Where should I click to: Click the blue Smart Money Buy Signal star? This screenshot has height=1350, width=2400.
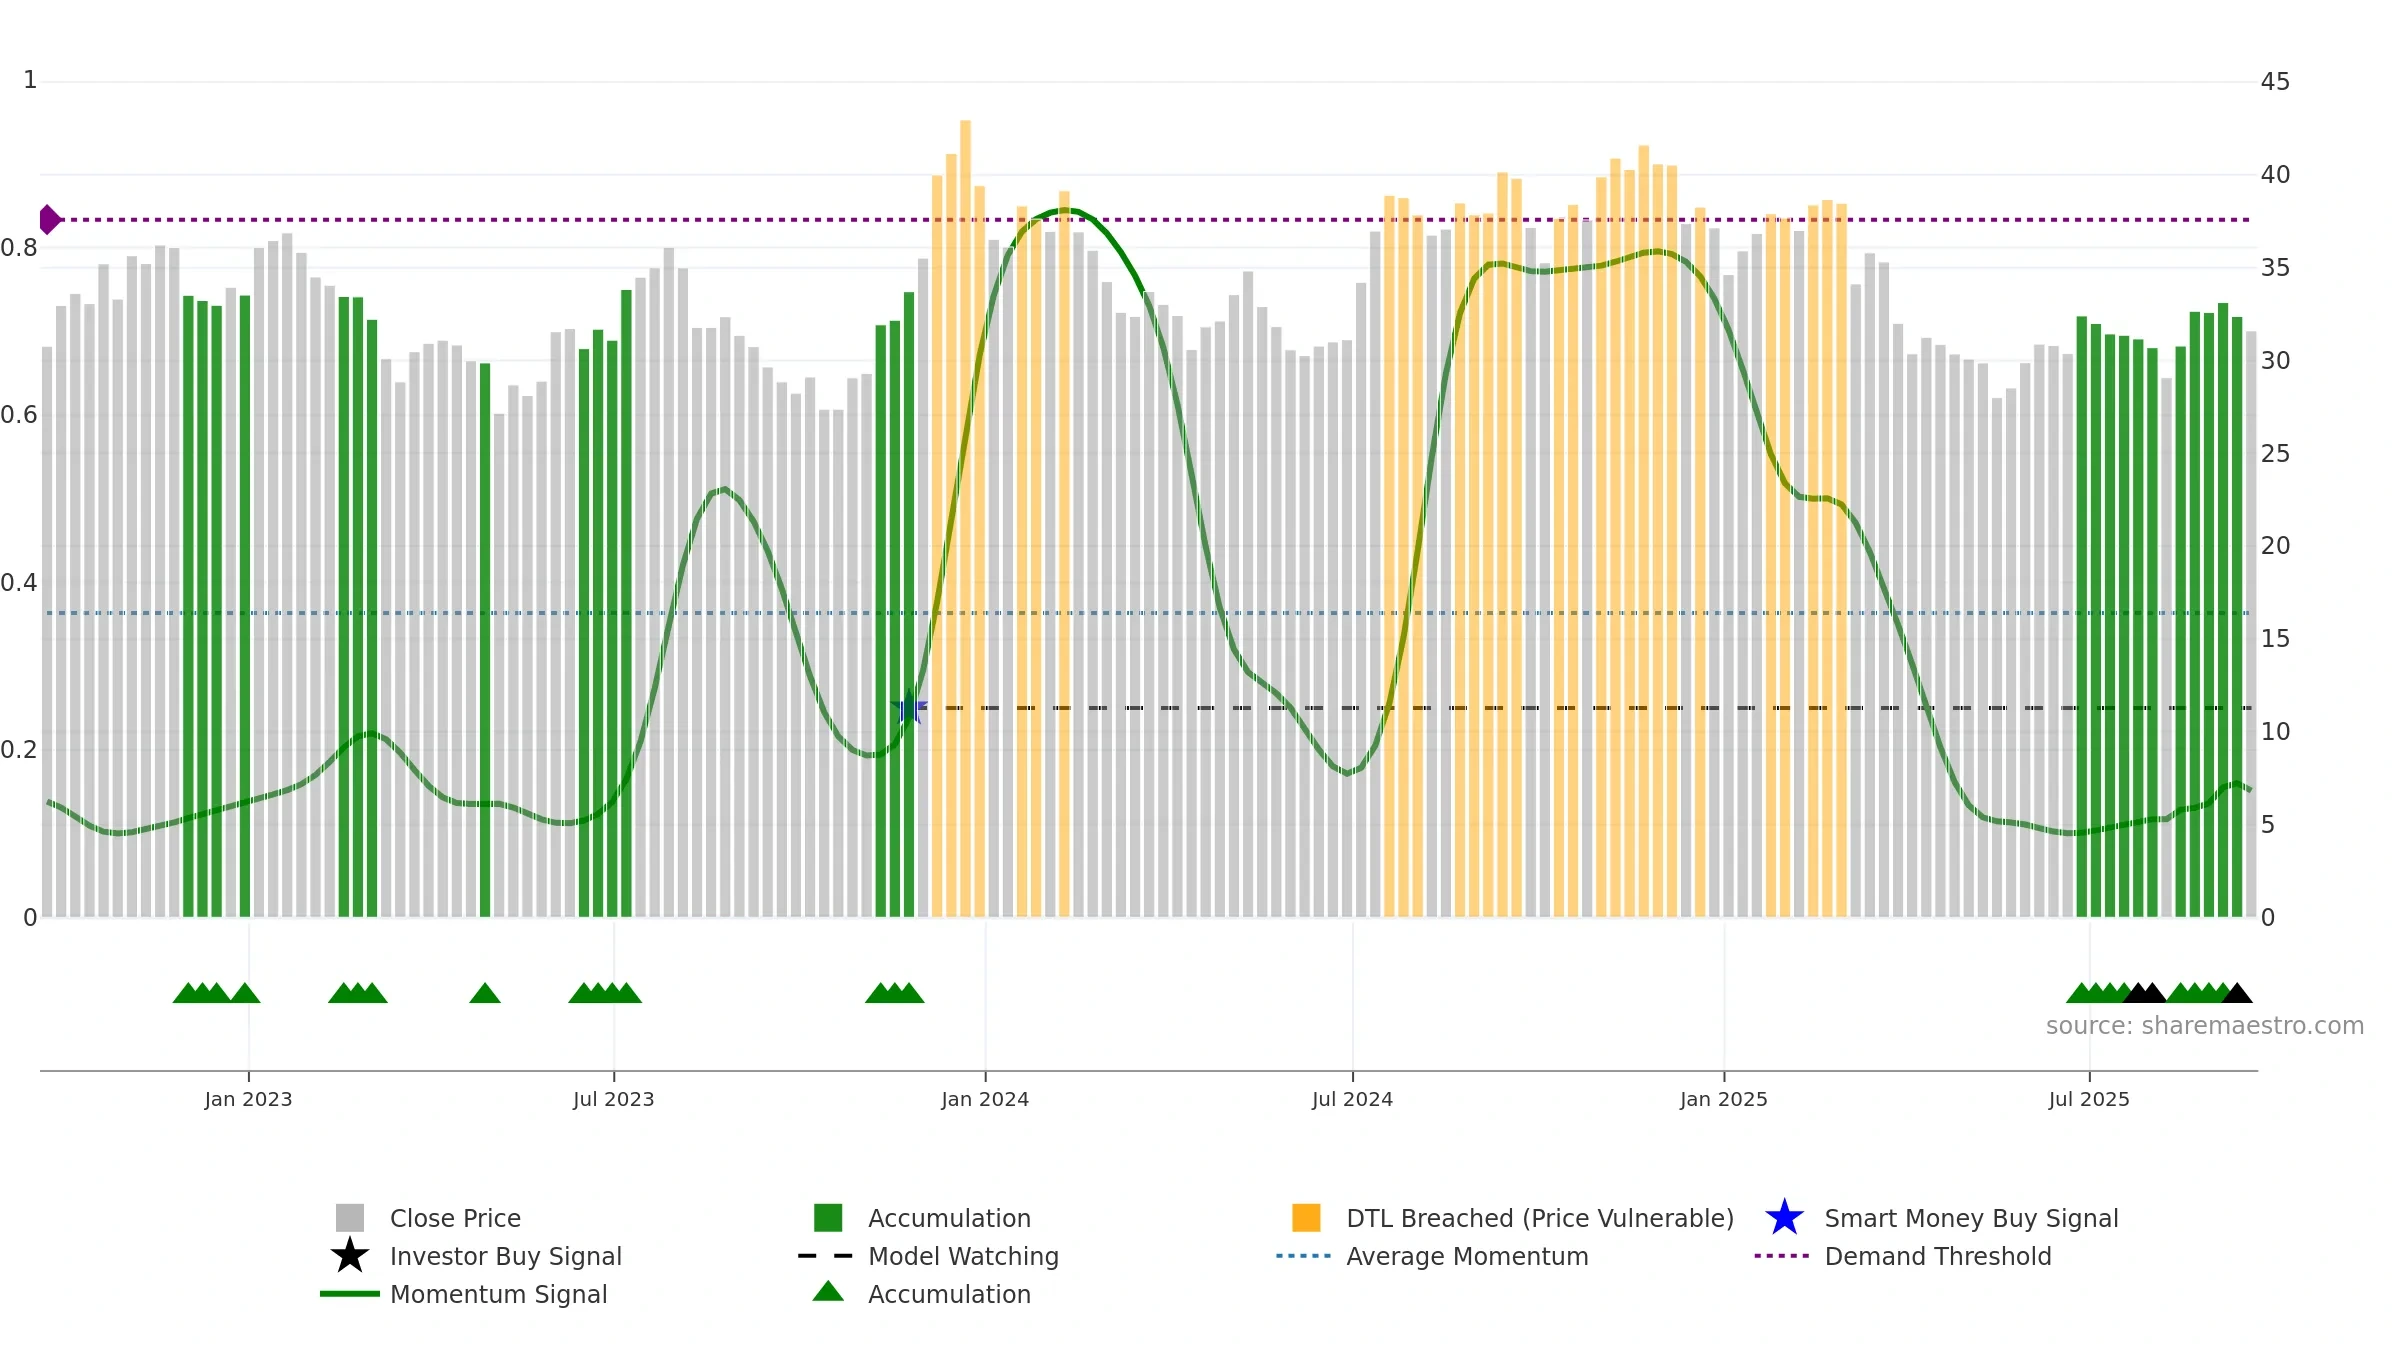click(1785, 1218)
